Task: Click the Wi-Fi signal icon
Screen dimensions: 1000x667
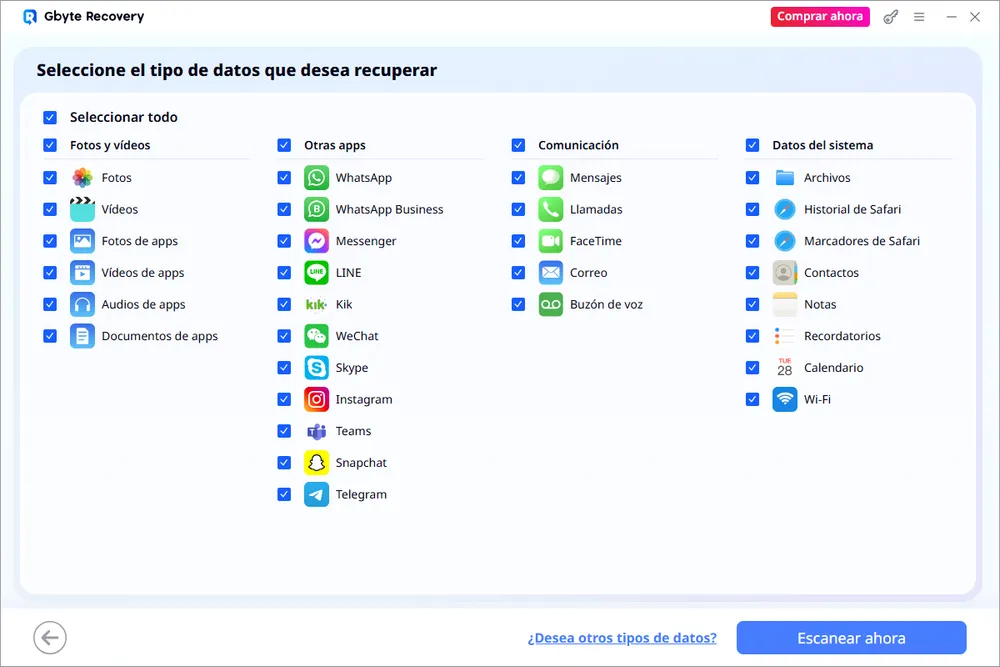Action: tap(784, 399)
